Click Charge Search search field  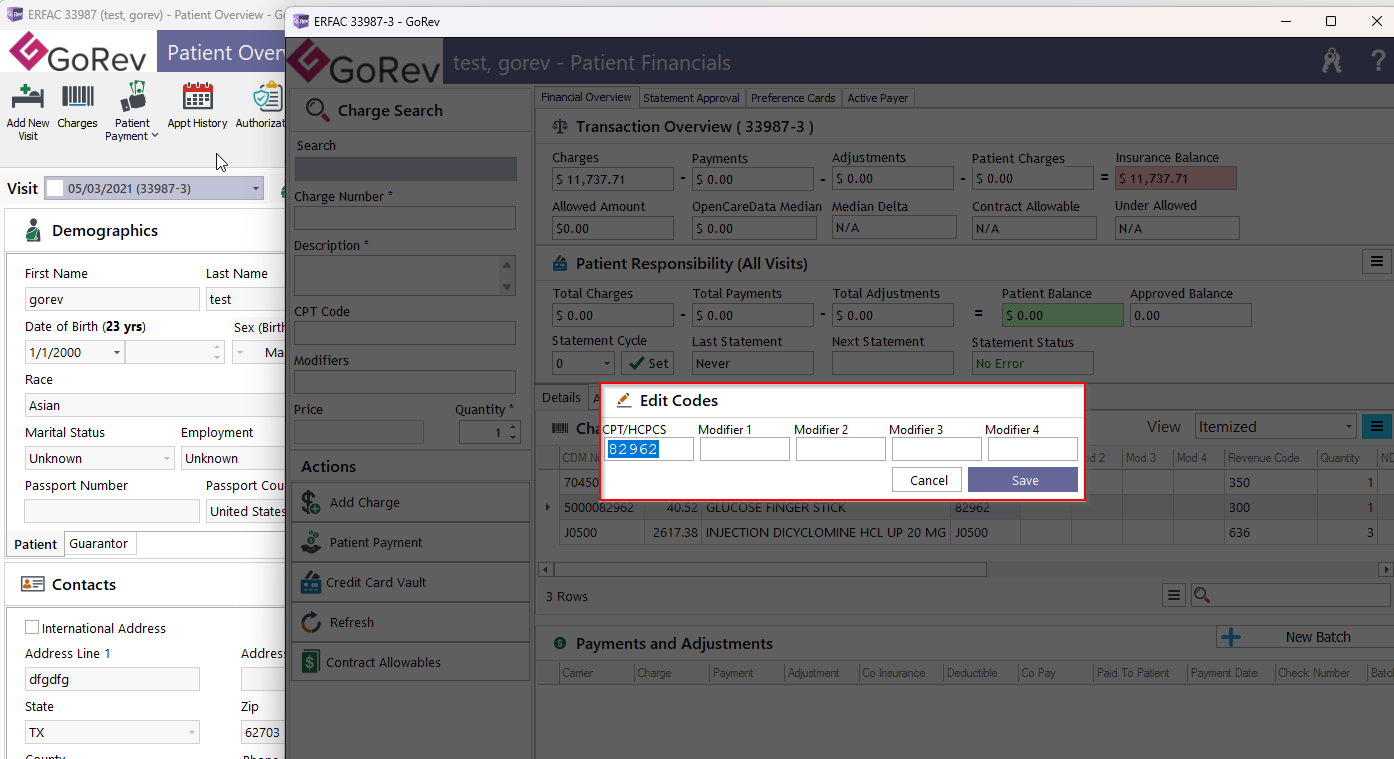point(405,169)
